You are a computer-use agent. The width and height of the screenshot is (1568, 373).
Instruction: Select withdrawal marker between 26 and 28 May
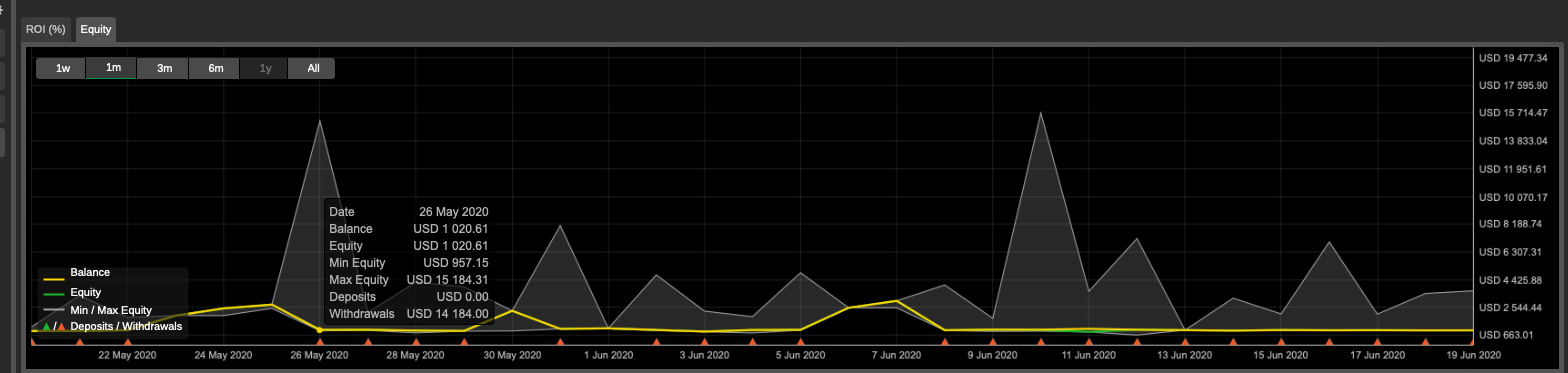pyautogui.click(x=368, y=342)
